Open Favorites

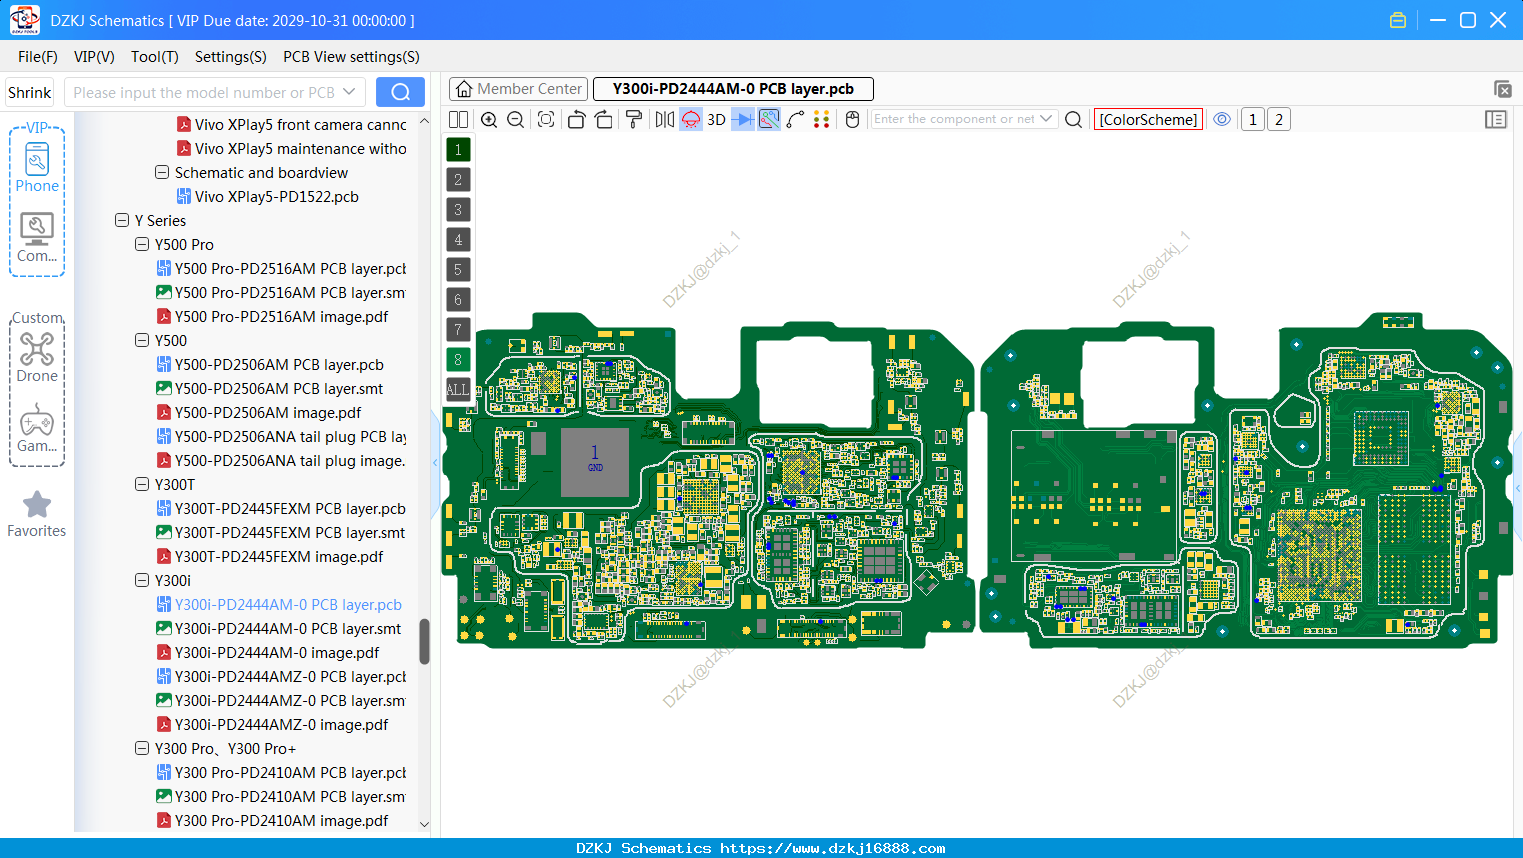pyautogui.click(x=37, y=515)
